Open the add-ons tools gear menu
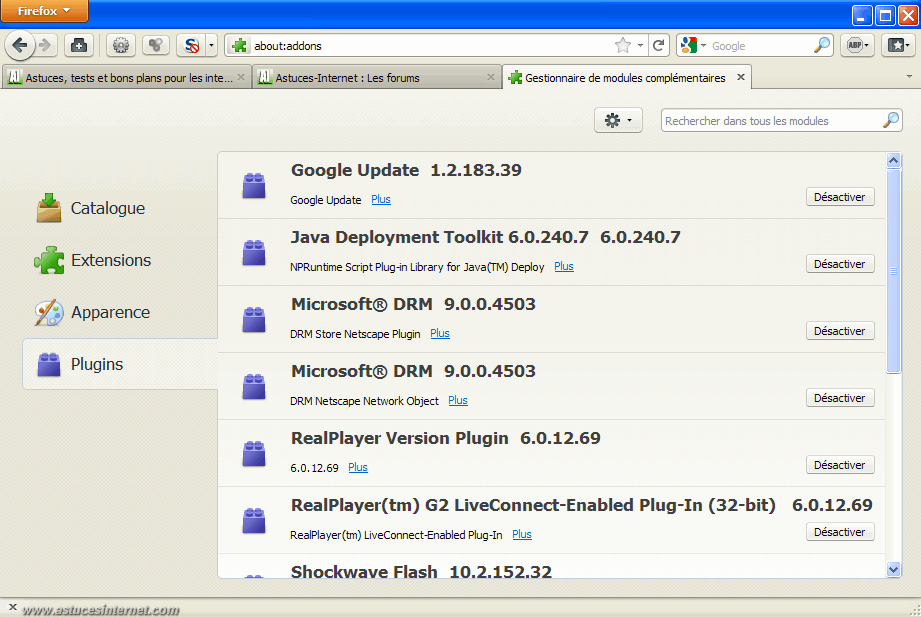The height and width of the screenshot is (617, 921). coord(618,120)
